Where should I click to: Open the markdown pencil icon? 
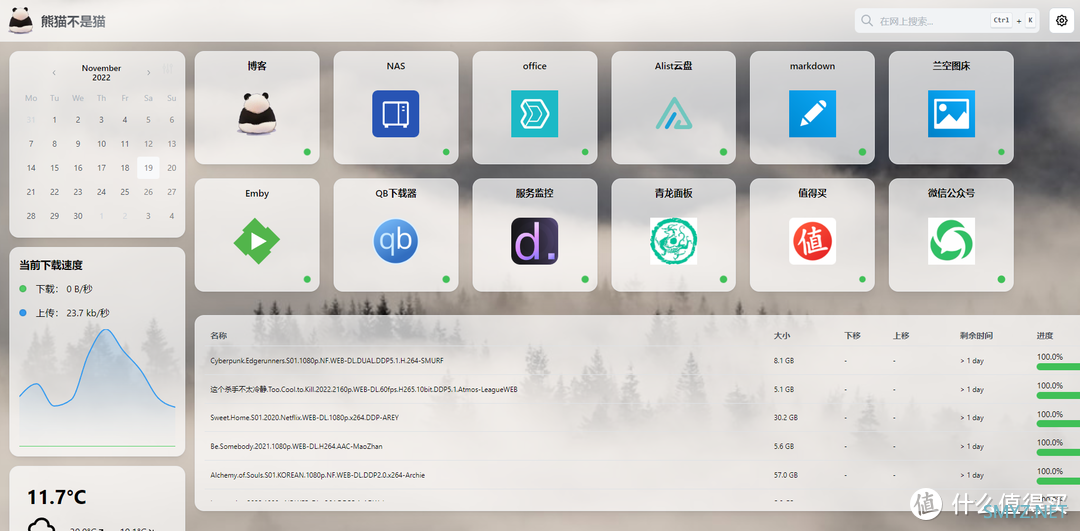point(813,114)
